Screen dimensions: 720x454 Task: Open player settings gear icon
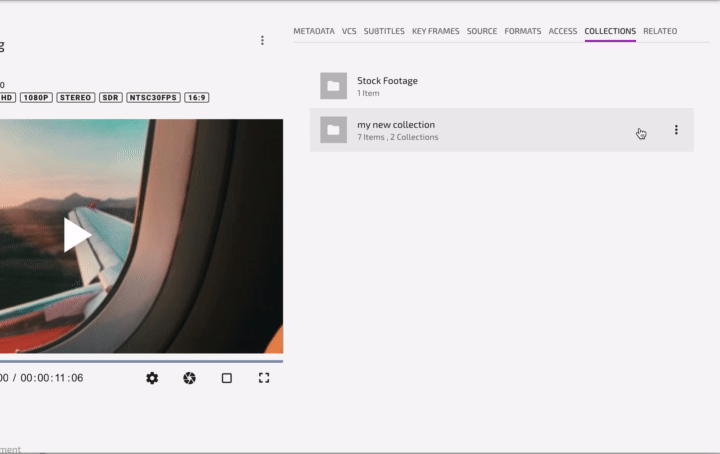tap(152, 378)
